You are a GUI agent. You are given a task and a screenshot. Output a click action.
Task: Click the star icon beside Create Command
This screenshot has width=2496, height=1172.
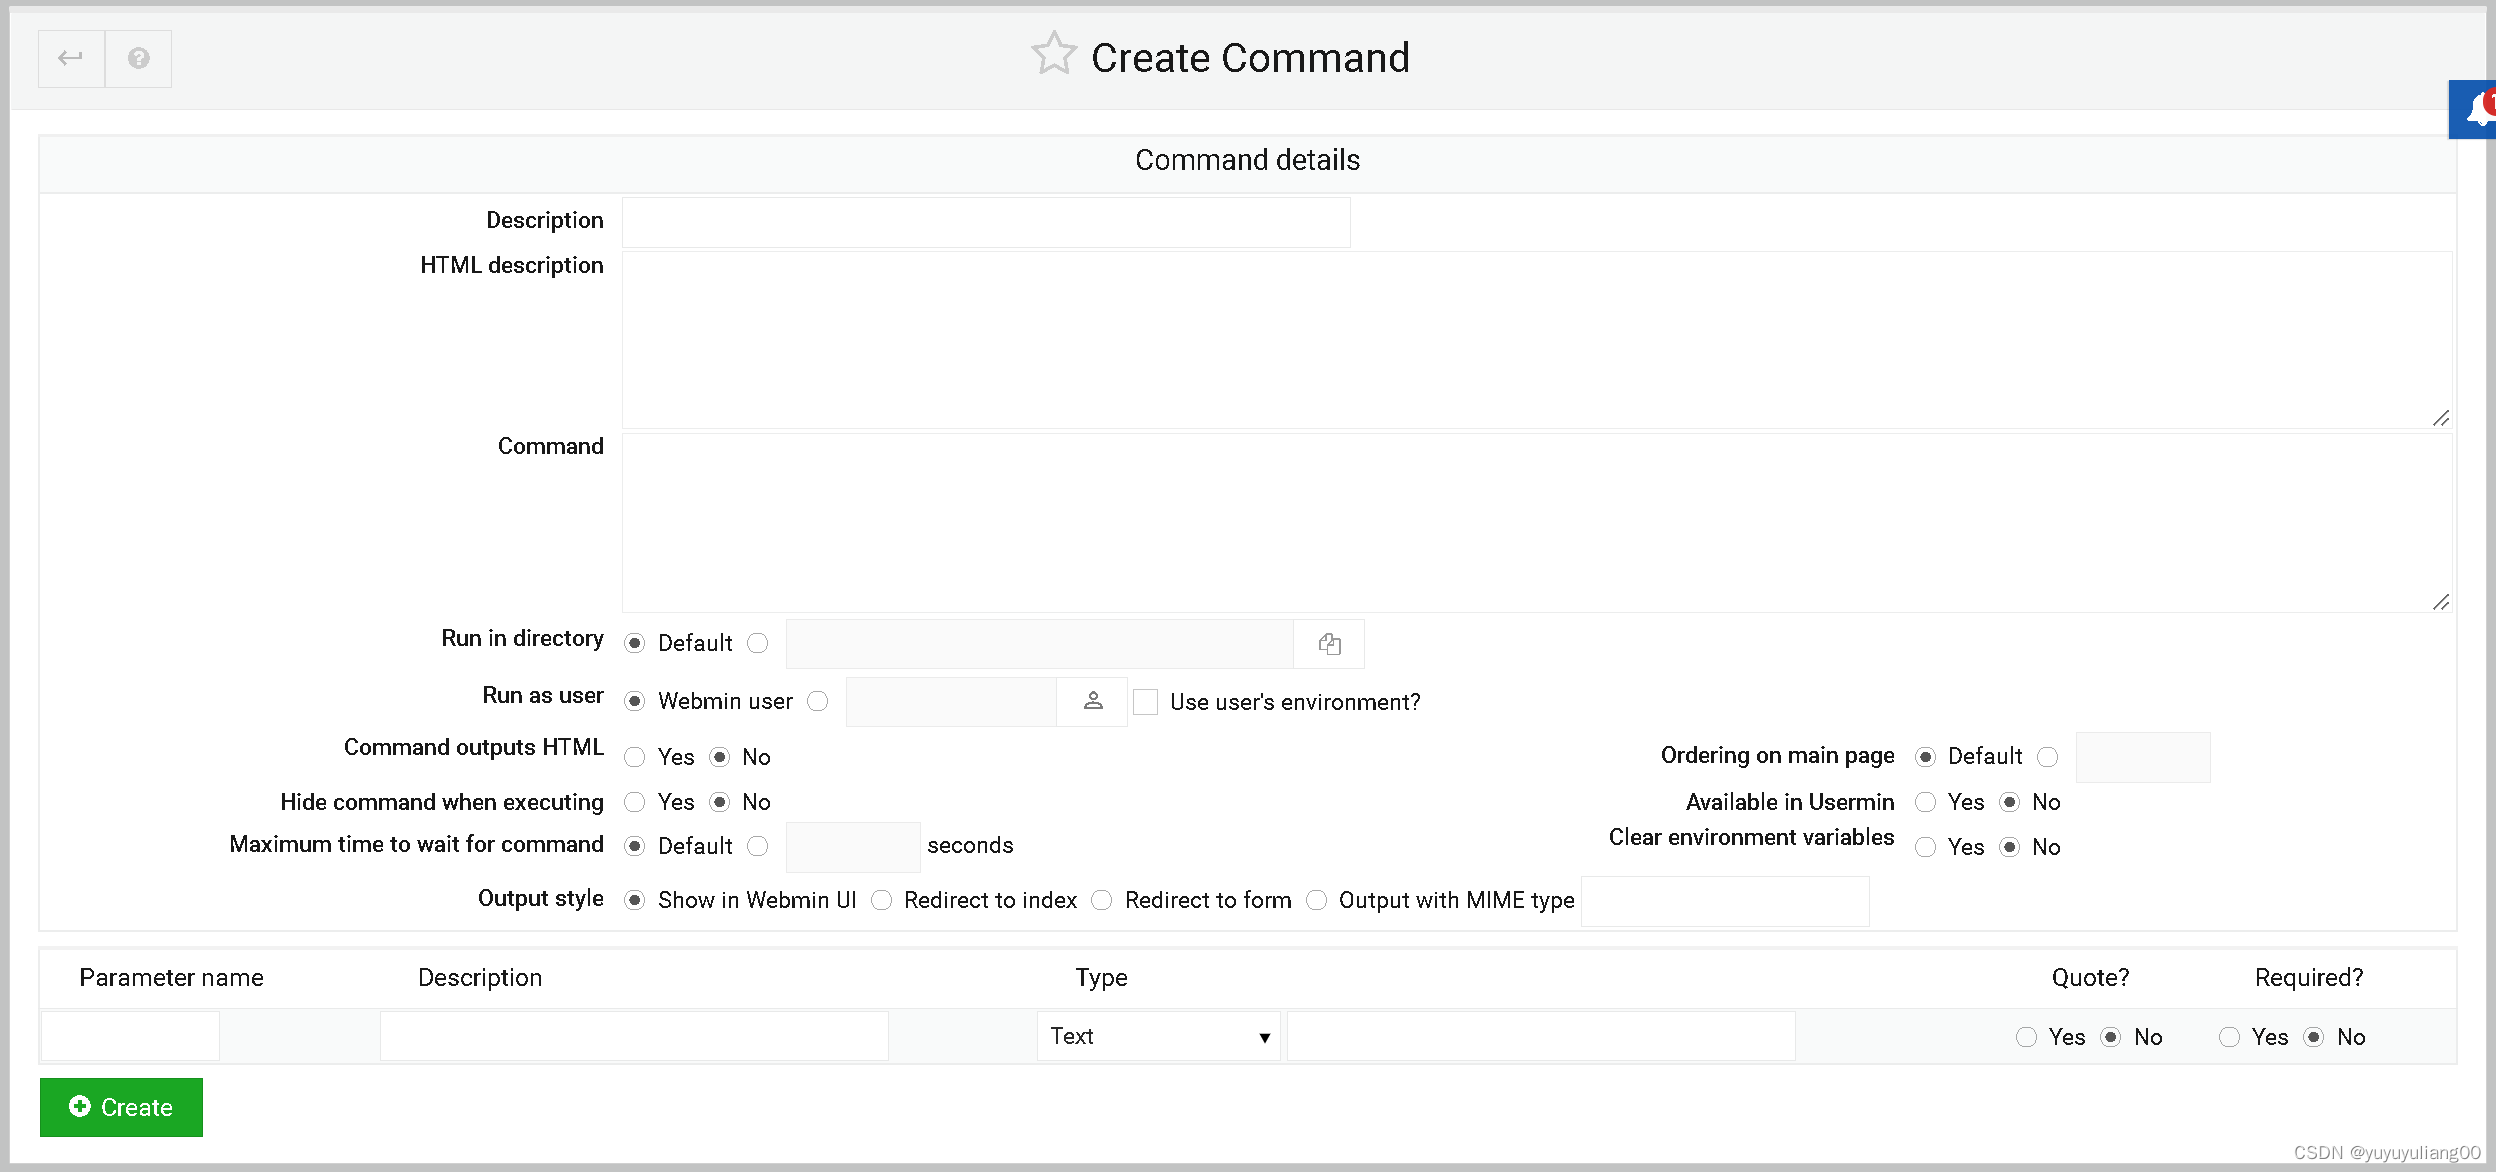click(x=1055, y=55)
